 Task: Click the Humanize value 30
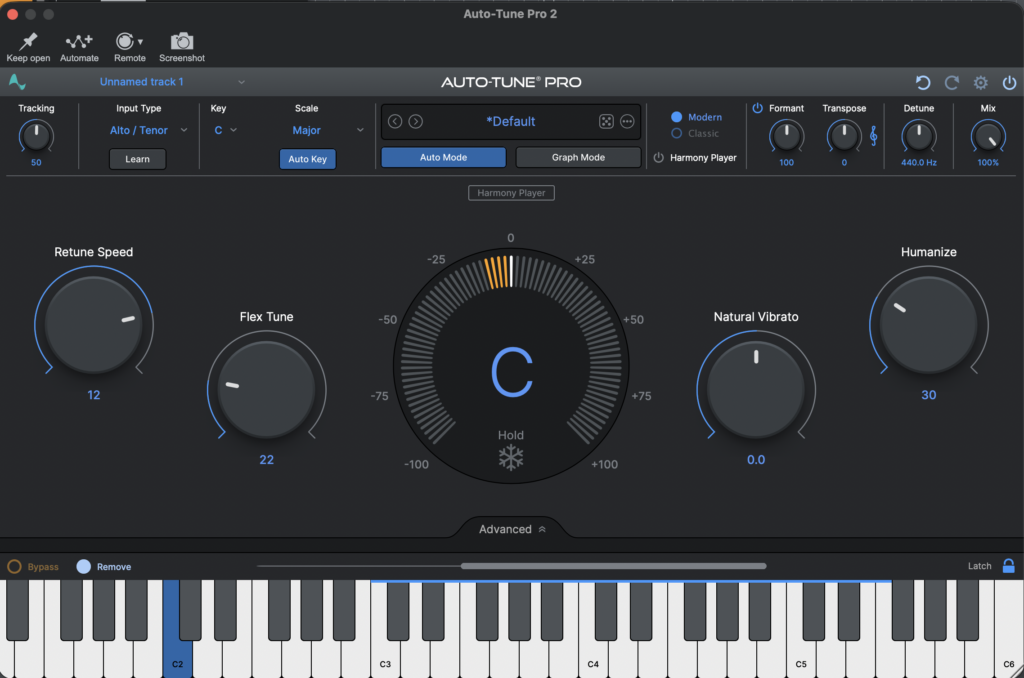click(x=929, y=395)
